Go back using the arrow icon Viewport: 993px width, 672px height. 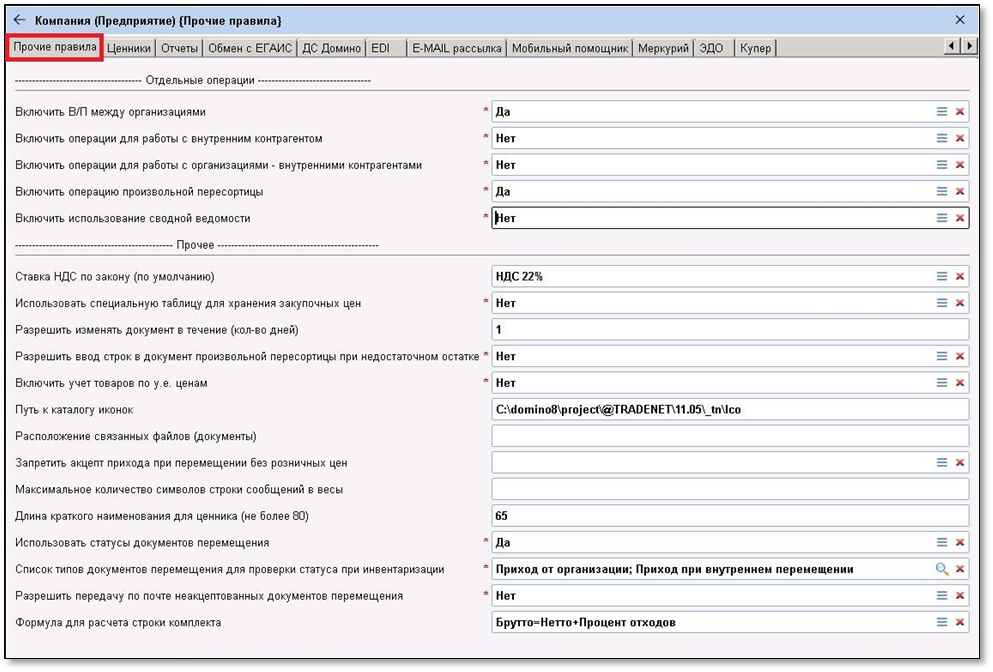20,20
